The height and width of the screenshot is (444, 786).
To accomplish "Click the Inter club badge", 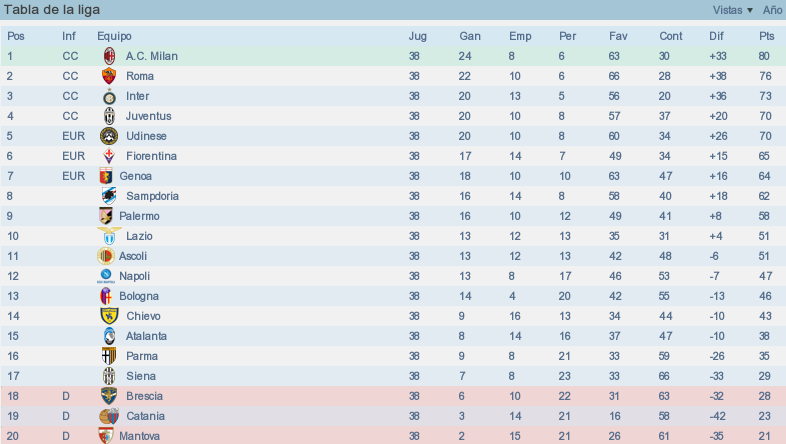I will 109,96.
